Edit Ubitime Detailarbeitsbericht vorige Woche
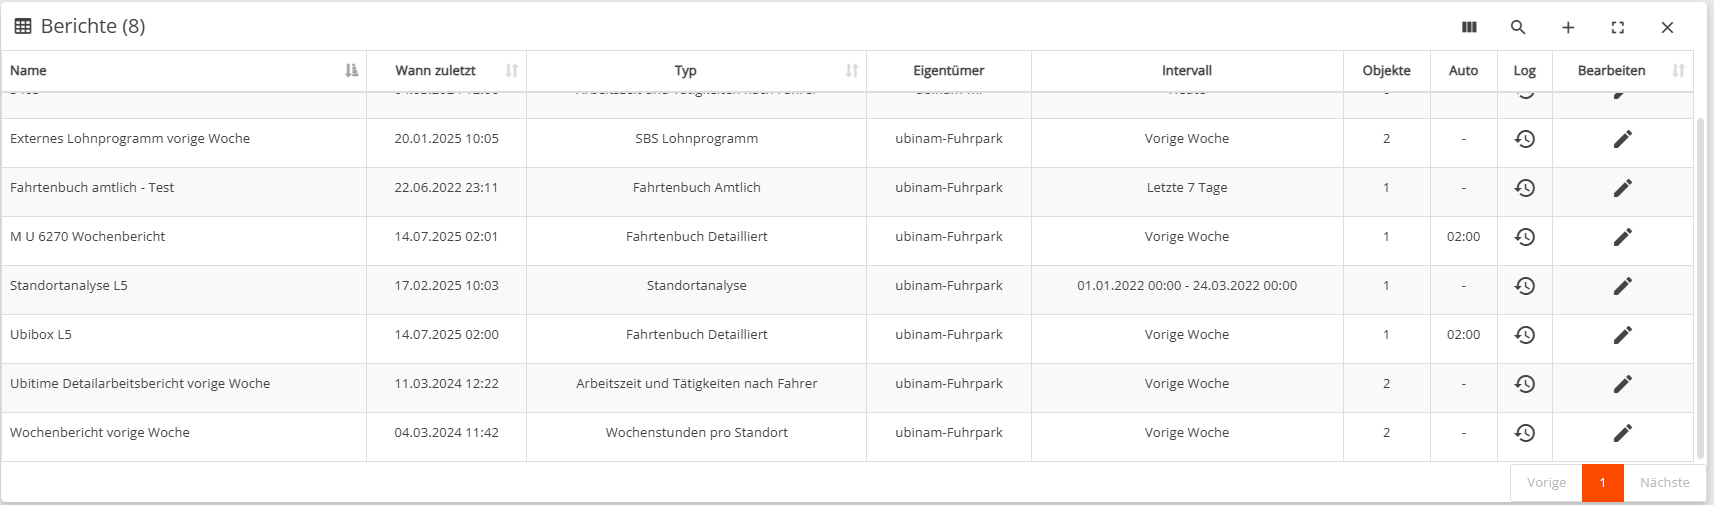This screenshot has height=505, width=1714. coord(1622,384)
